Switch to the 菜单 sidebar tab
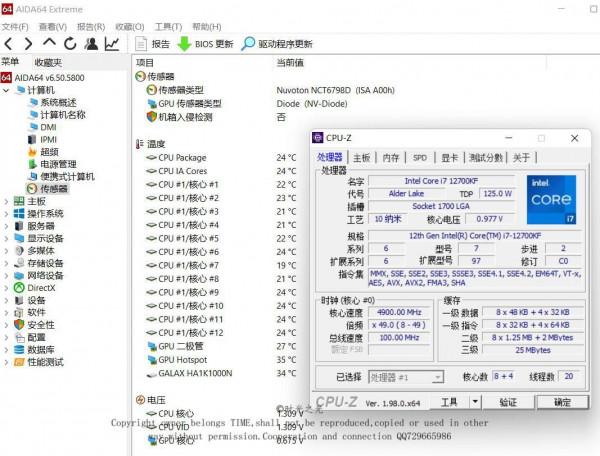 point(10,62)
